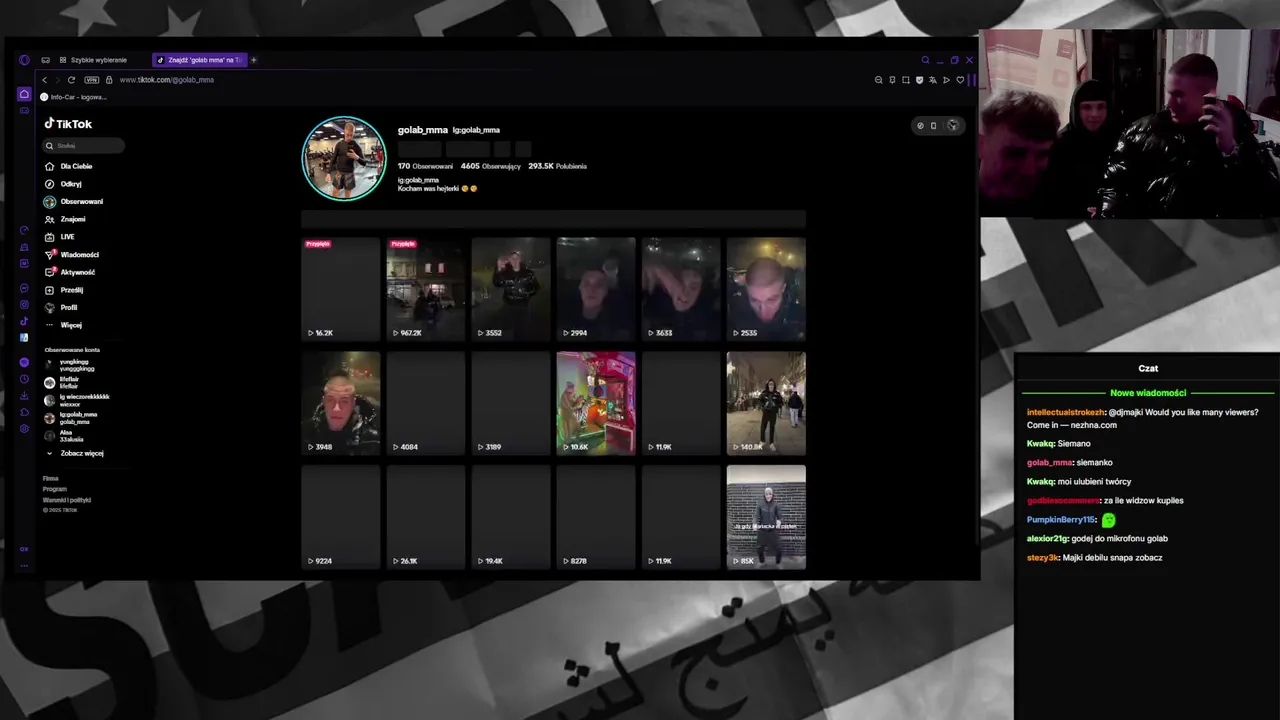Screen dimensions: 1280x720
Task: Open pinned video with 967.2K views
Action: (425, 289)
